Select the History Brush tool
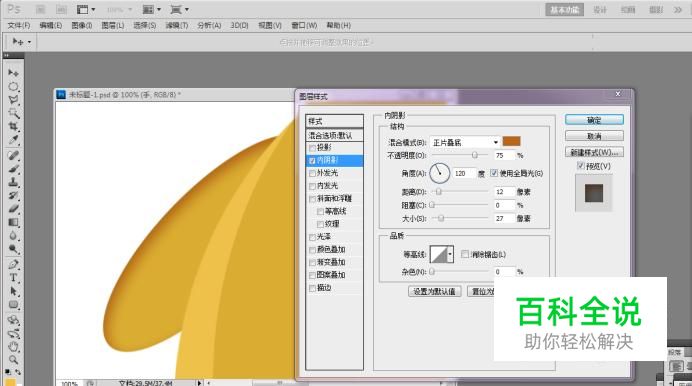 (x=13, y=195)
